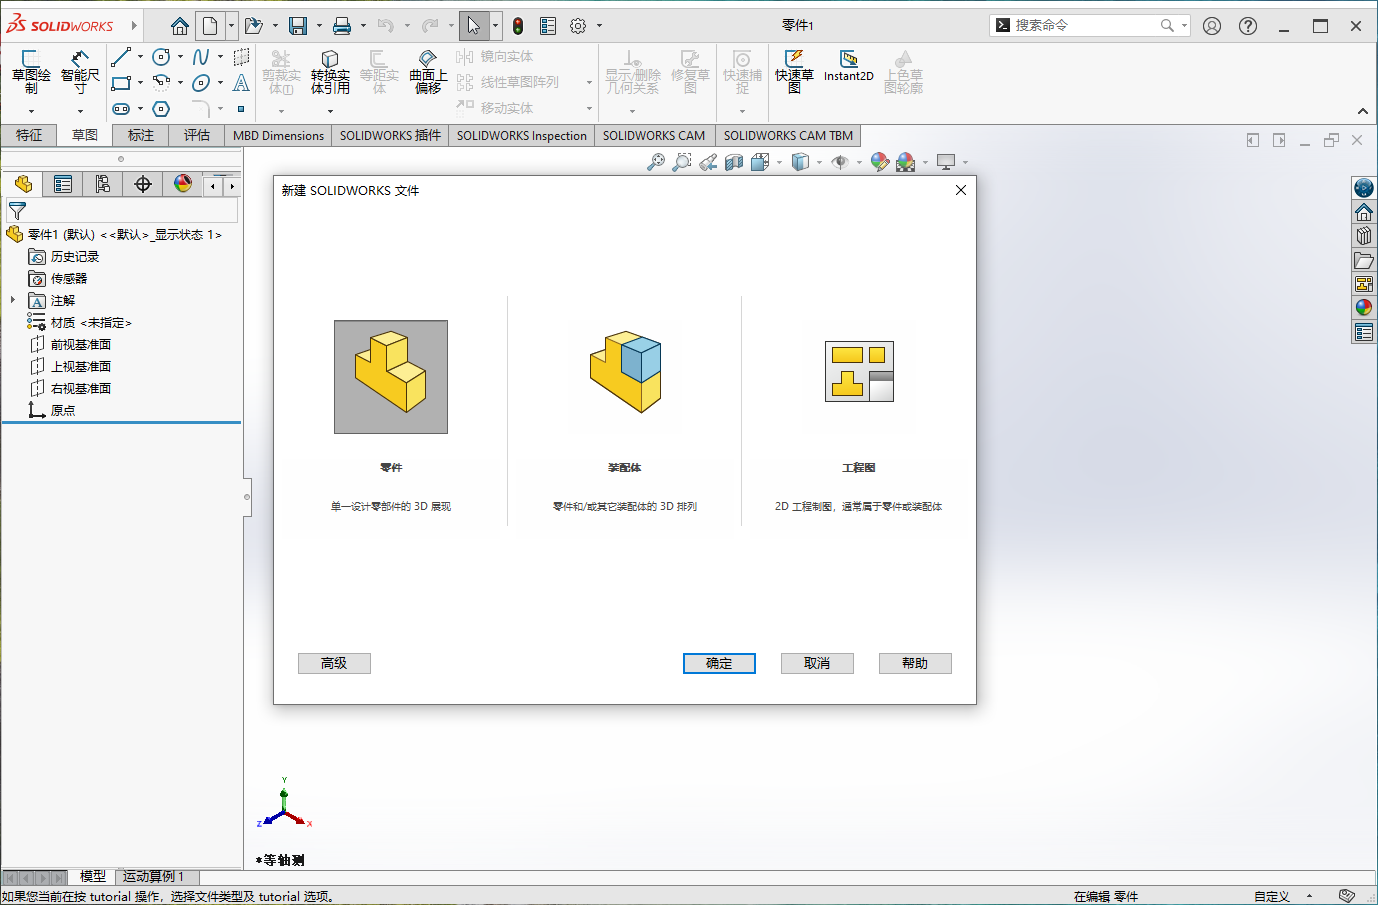Switch to the 草图 ribbon tab

(85, 135)
